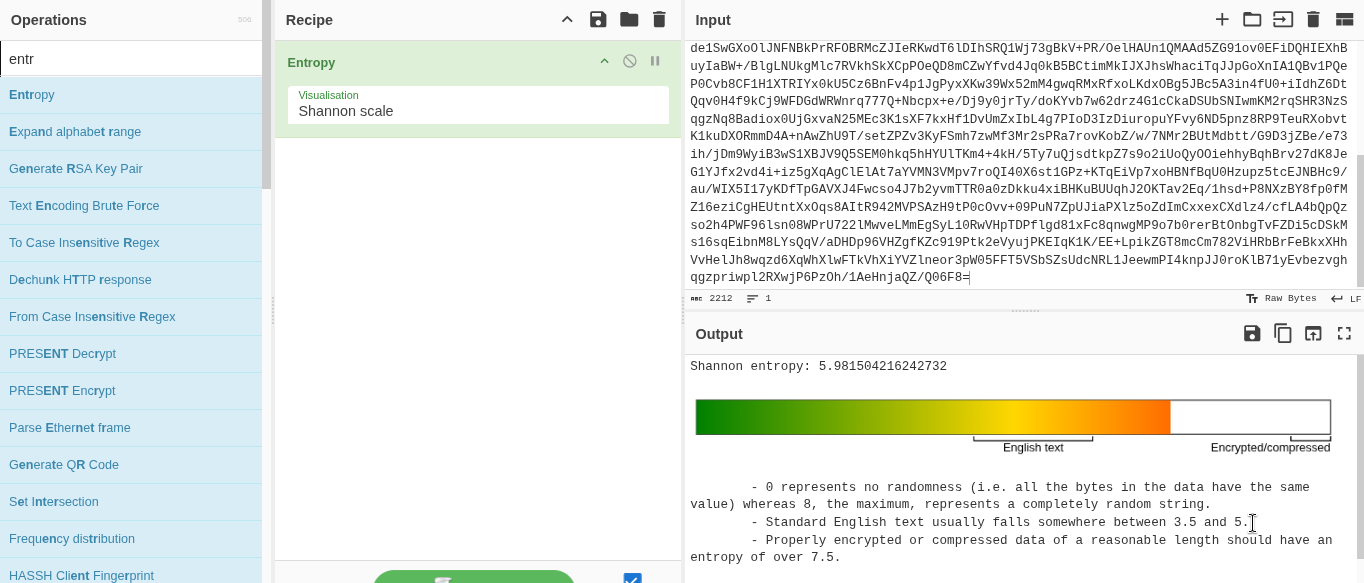Clear the input and output

point(1313,19)
